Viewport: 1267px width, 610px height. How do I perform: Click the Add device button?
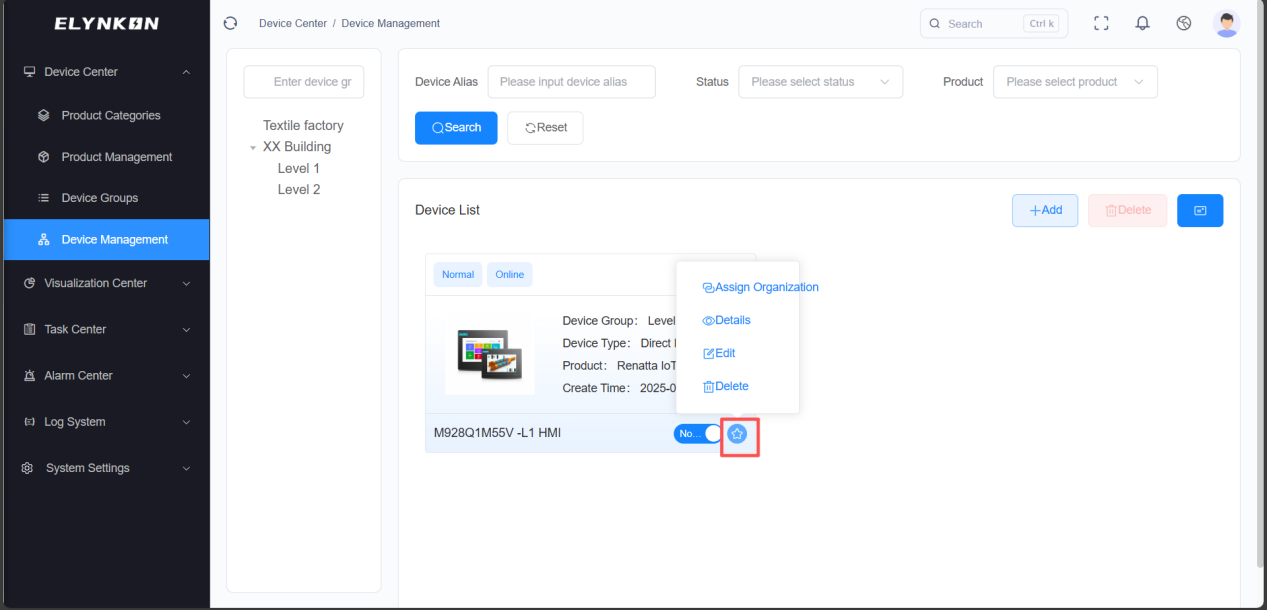pyautogui.click(x=1045, y=210)
